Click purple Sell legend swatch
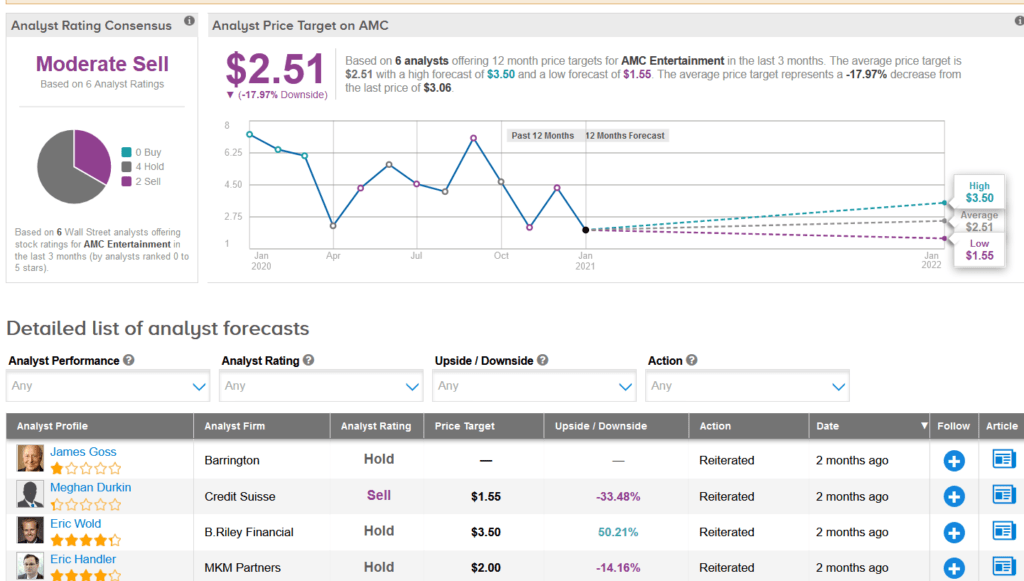The image size is (1024, 581). point(127,181)
